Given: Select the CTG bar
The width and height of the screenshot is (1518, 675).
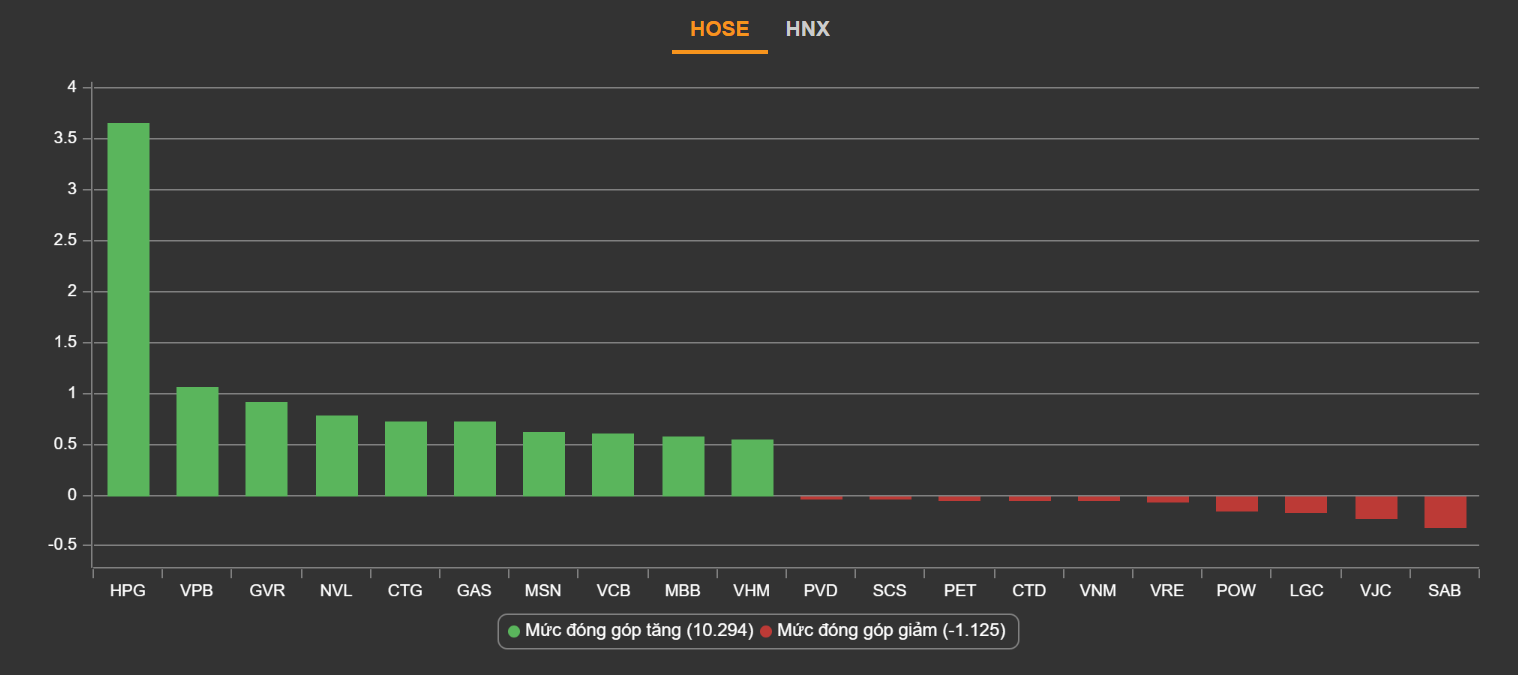Looking at the screenshot, I should 405,459.
